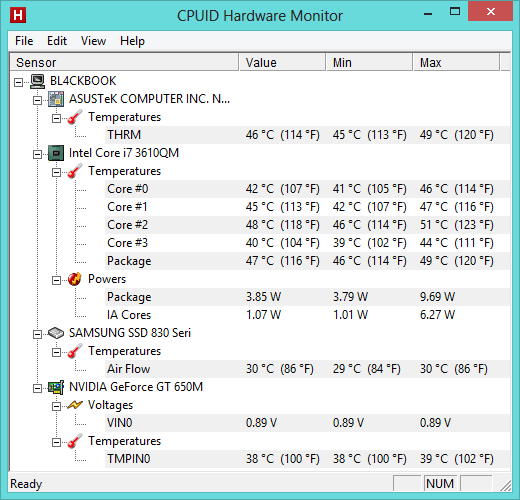Open the File menu
Viewport: 520px width, 500px height.
pyautogui.click(x=24, y=41)
